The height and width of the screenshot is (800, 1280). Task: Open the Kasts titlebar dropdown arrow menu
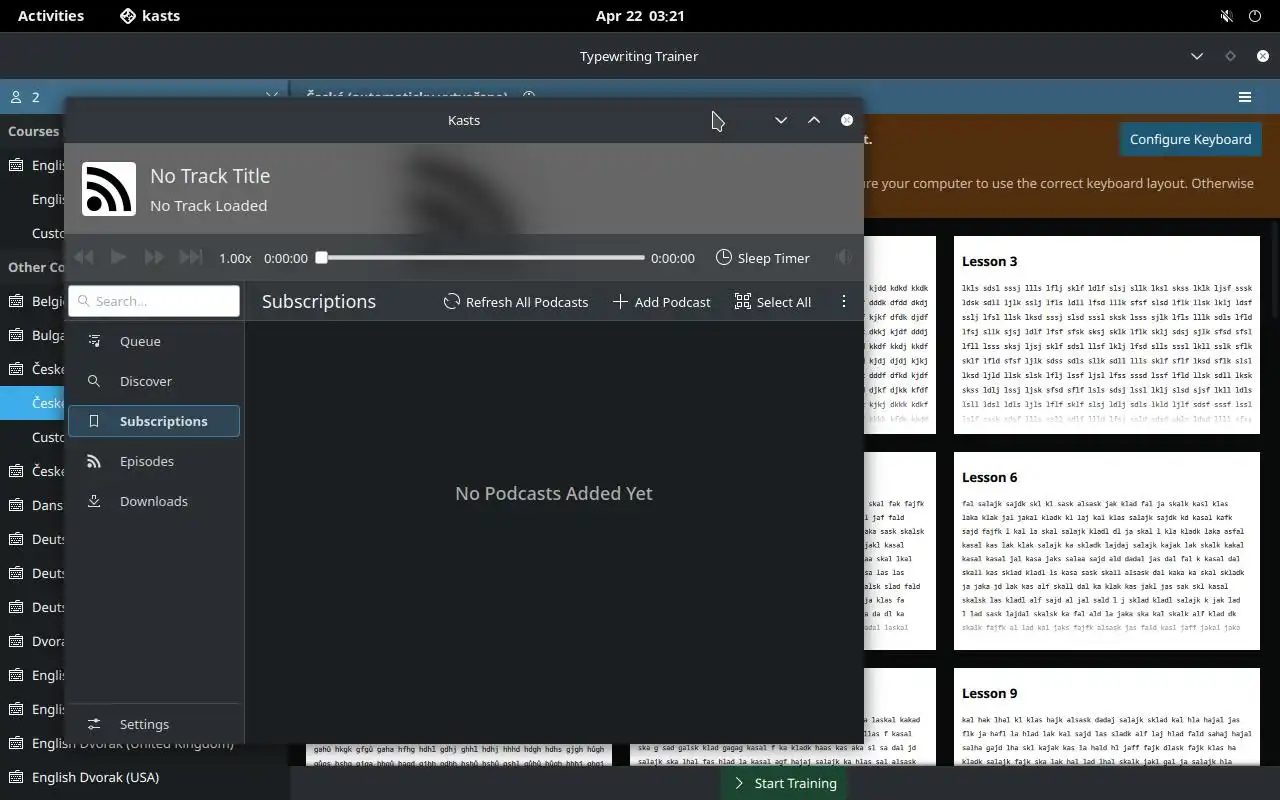coord(781,120)
